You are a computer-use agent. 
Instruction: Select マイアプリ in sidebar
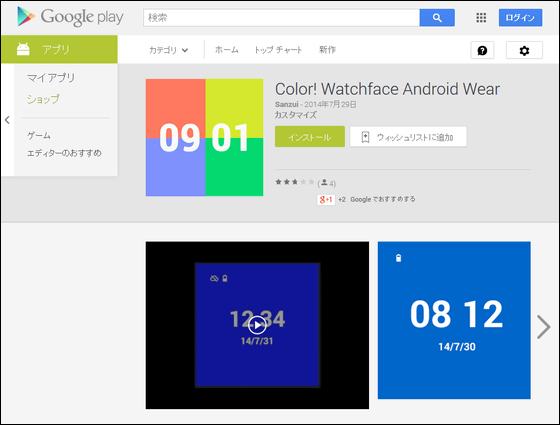51,78
